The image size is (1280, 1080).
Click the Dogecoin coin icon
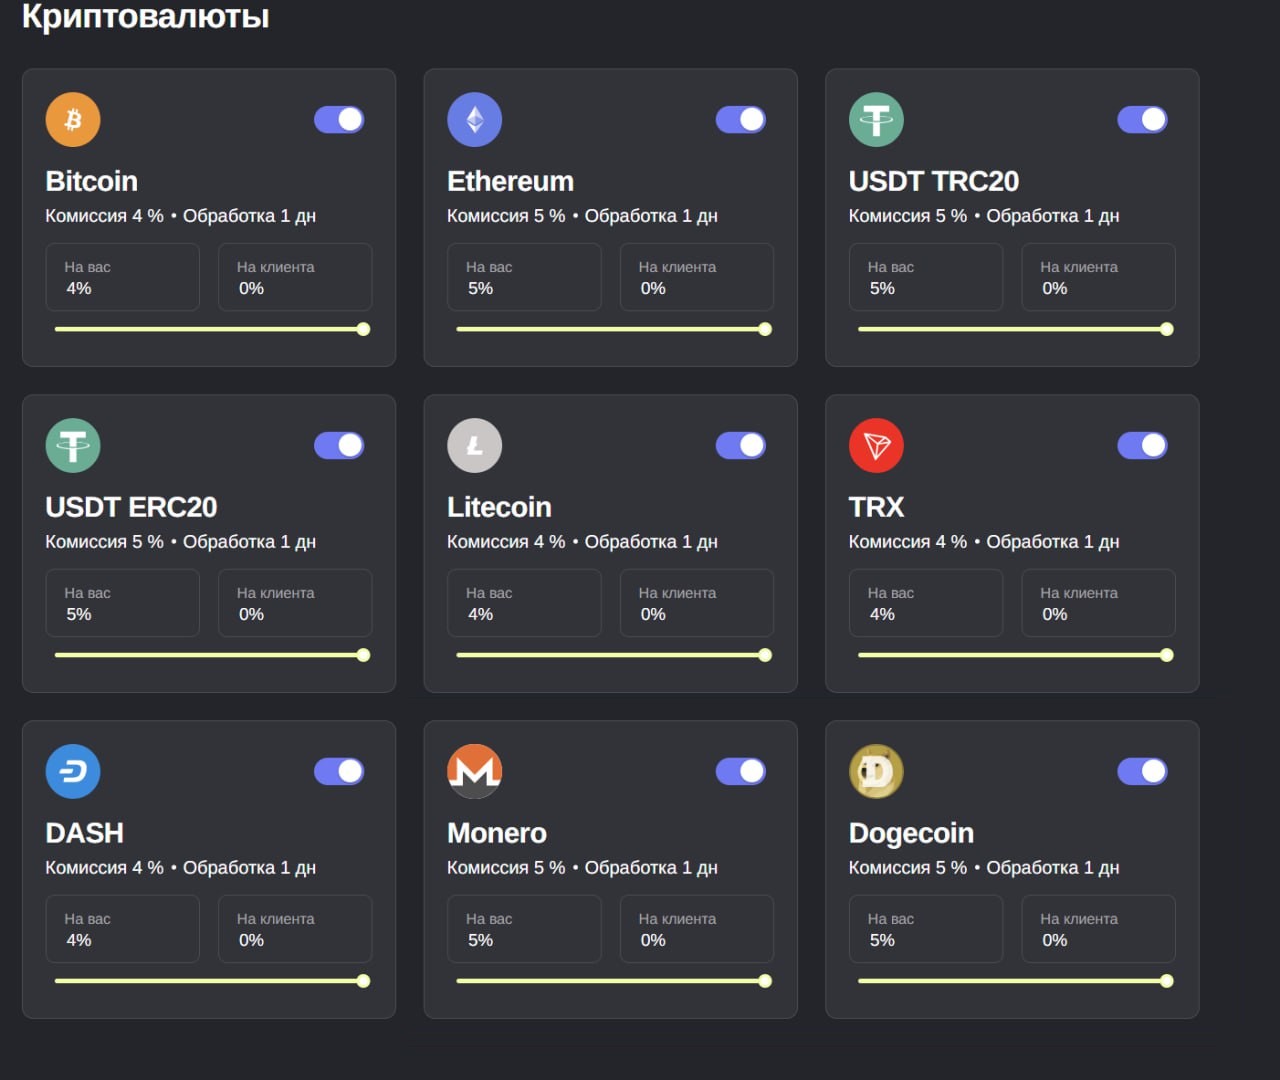pyautogui.click(x=876, y=772)
